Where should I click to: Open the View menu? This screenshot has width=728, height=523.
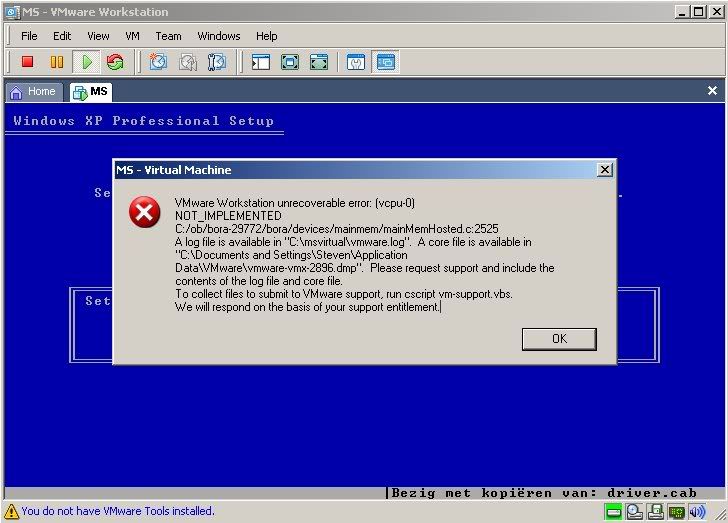98,36
